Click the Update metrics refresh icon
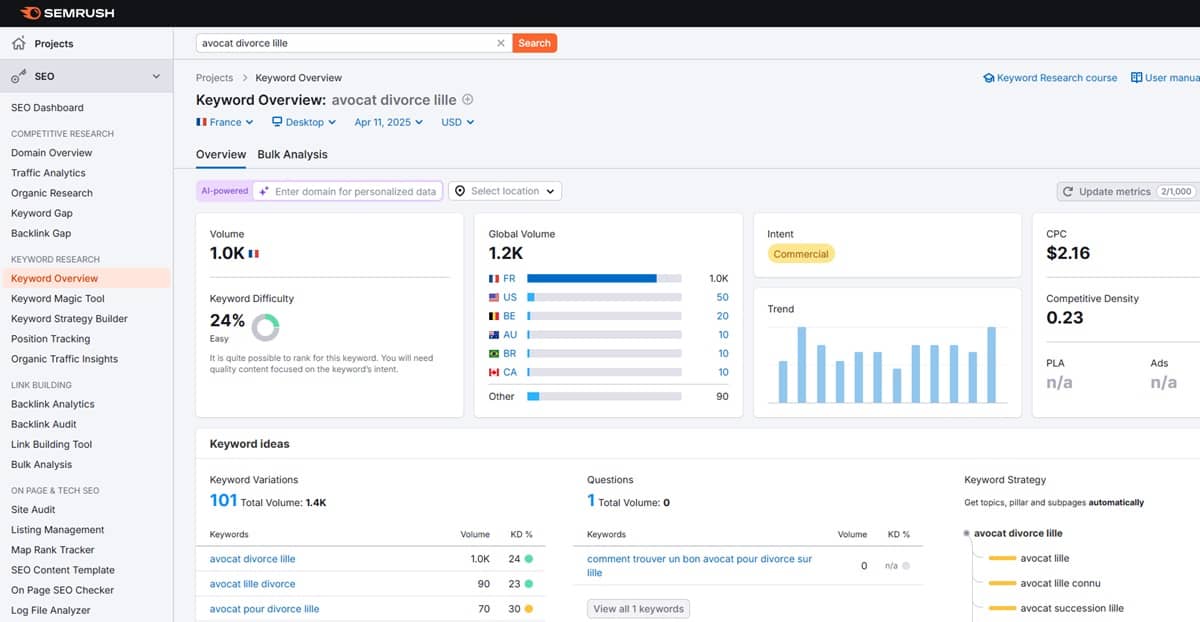 1068,191
